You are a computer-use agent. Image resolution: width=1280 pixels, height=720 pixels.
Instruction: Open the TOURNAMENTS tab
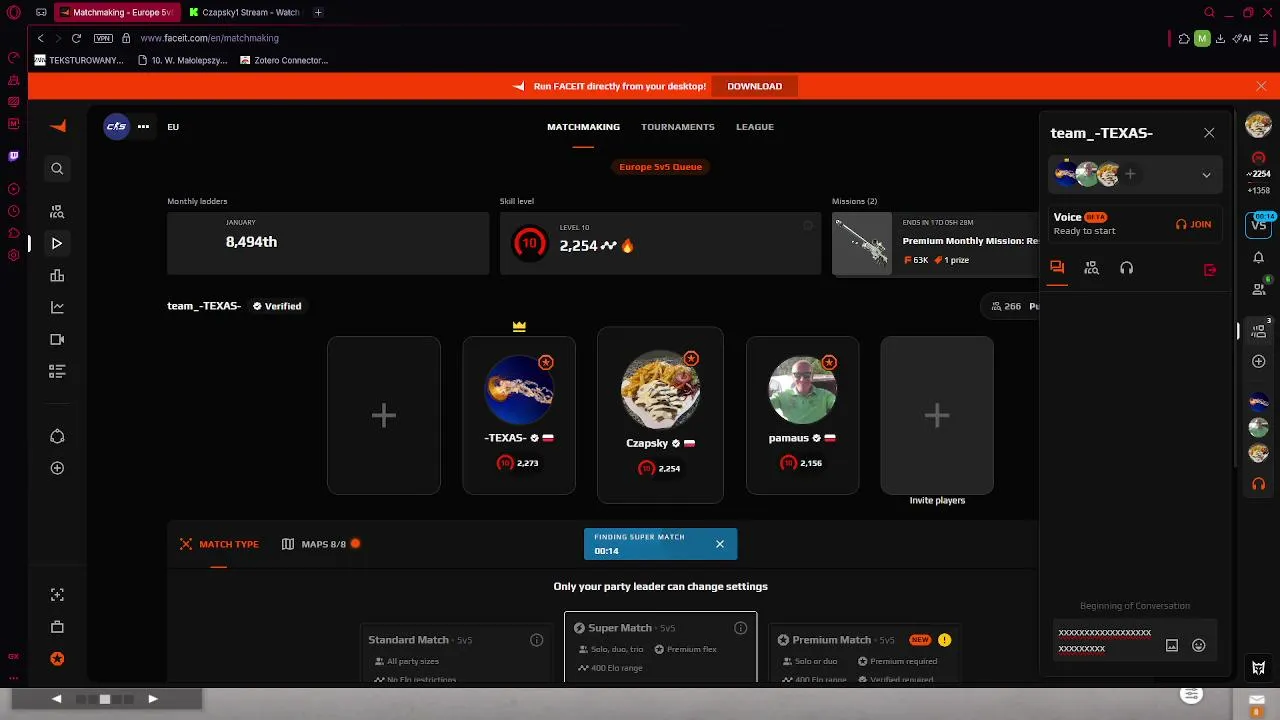678,127
